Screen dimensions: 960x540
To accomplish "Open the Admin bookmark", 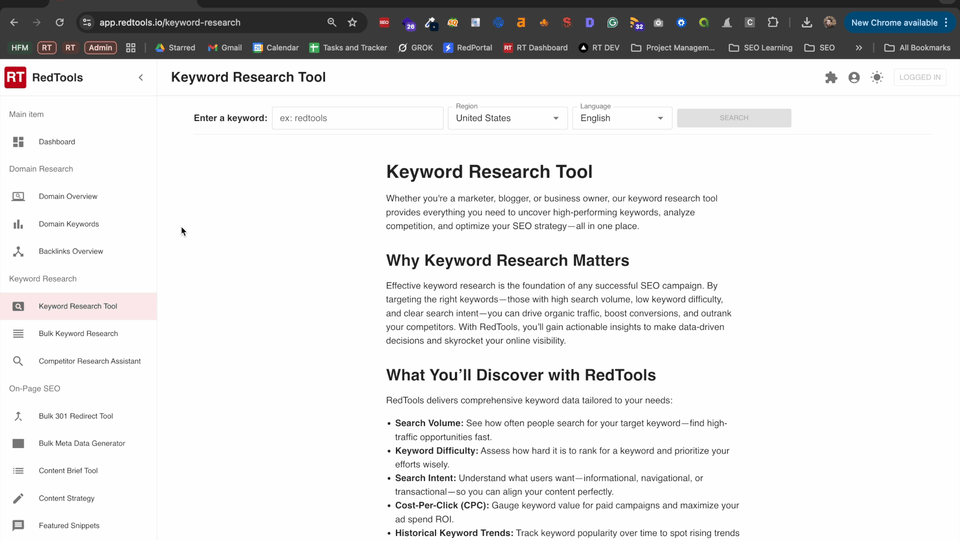I will (x=100, y=48).
